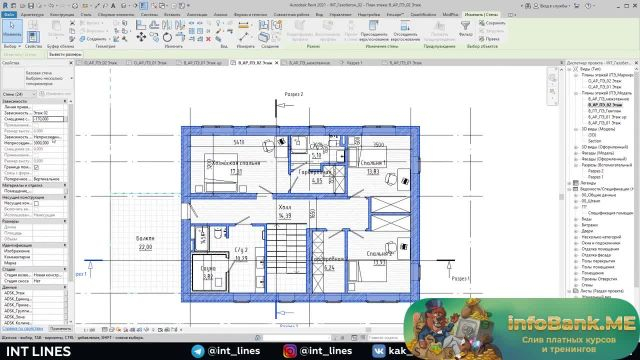Screen dimensions: 640x360
Task: Click the Save icon in quick access toolbar
Action: coord(31,6)
